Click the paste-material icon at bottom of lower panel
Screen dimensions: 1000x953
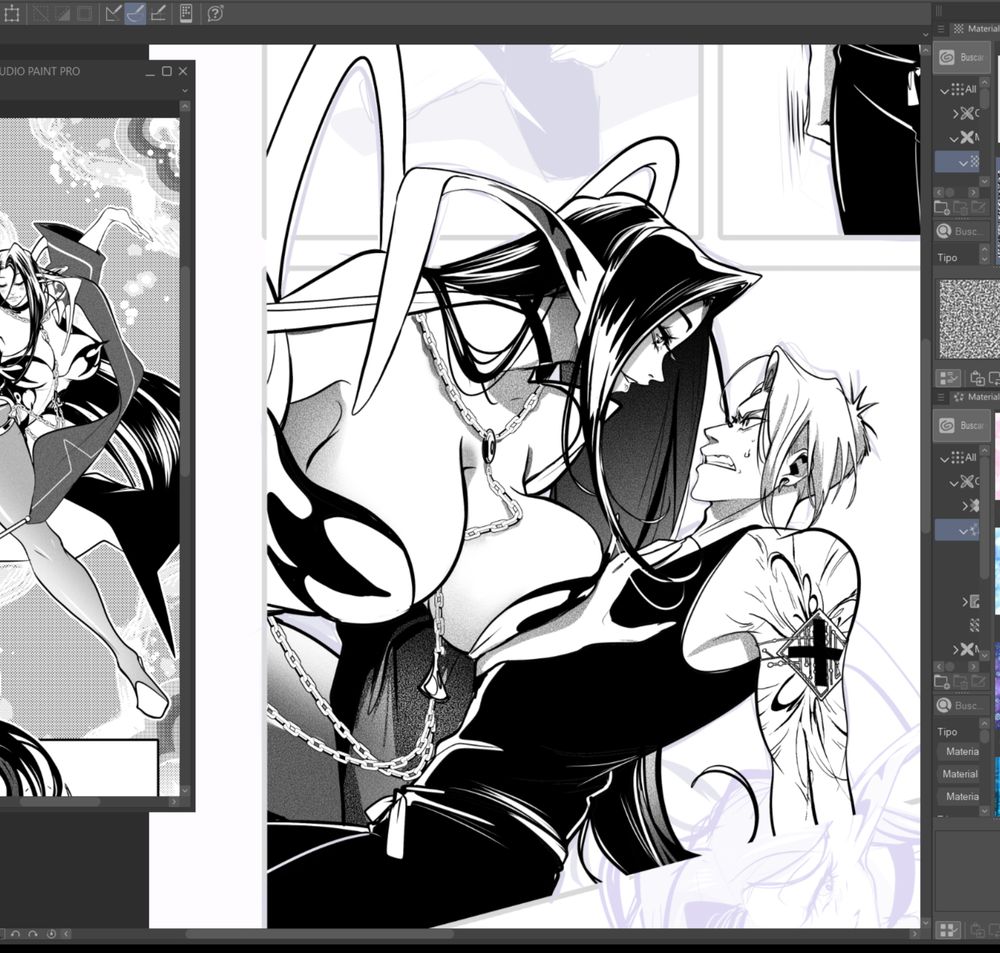pyautogui.click(x=976, y=930)
